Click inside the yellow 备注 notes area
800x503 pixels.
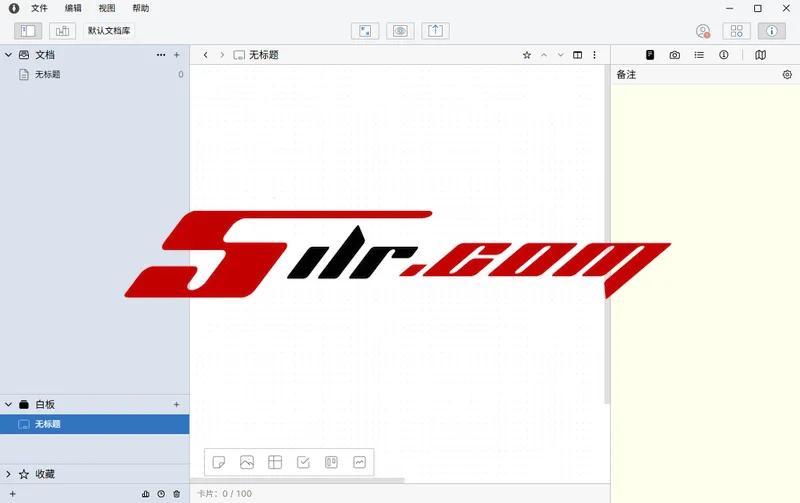pos(705,293)
